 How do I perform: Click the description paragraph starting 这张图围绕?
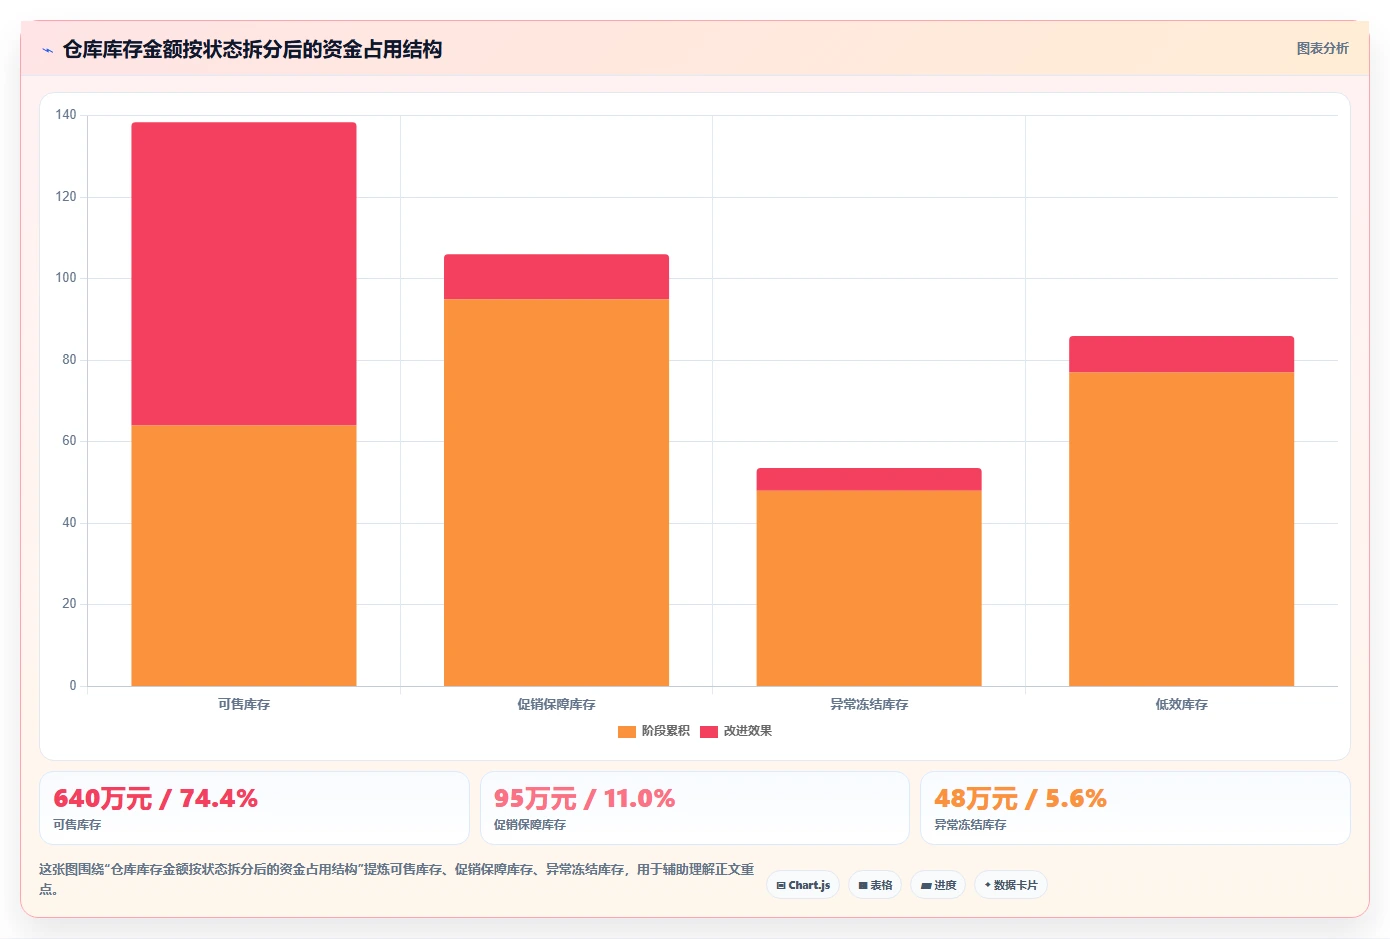coord(397,879)
